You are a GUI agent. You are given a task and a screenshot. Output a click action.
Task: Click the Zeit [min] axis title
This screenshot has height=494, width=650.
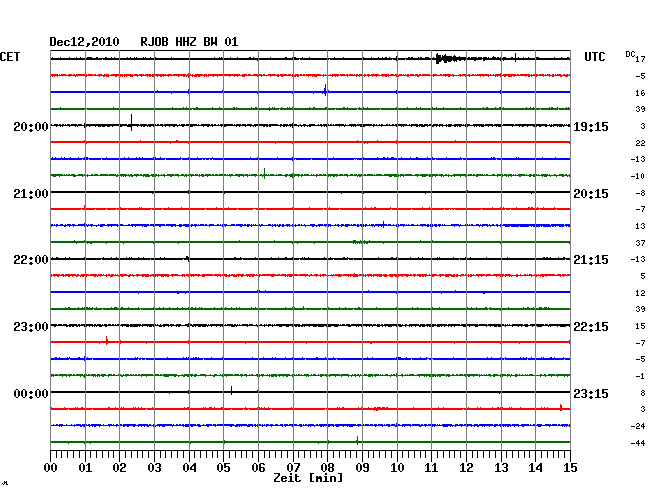[x=308, y=478]
